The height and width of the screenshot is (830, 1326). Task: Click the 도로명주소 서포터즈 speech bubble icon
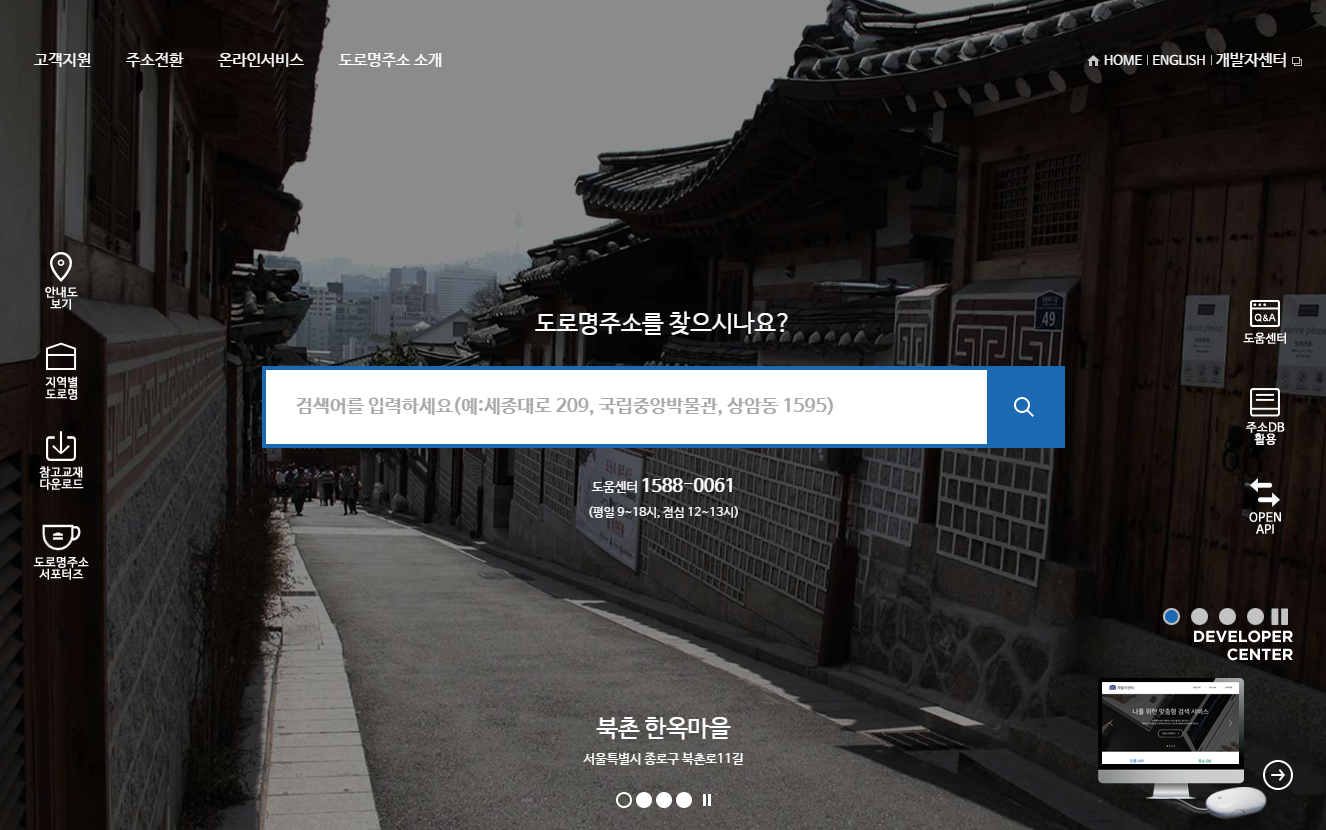pyautogui.click(x=60, y=537)
